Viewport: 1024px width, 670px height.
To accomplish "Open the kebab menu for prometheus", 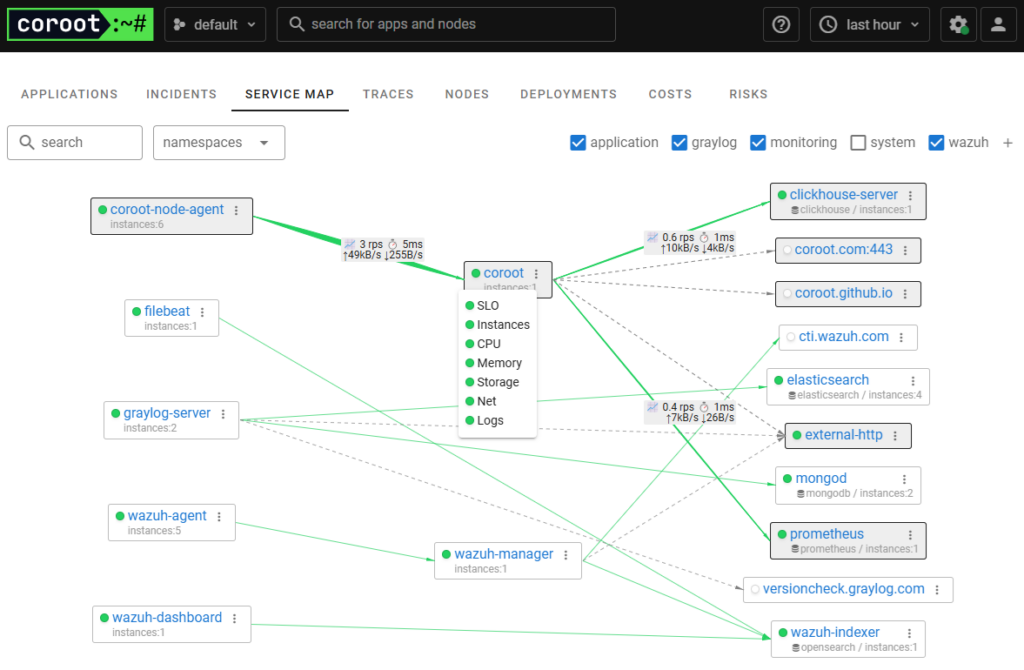I will [x=909, y=533].
